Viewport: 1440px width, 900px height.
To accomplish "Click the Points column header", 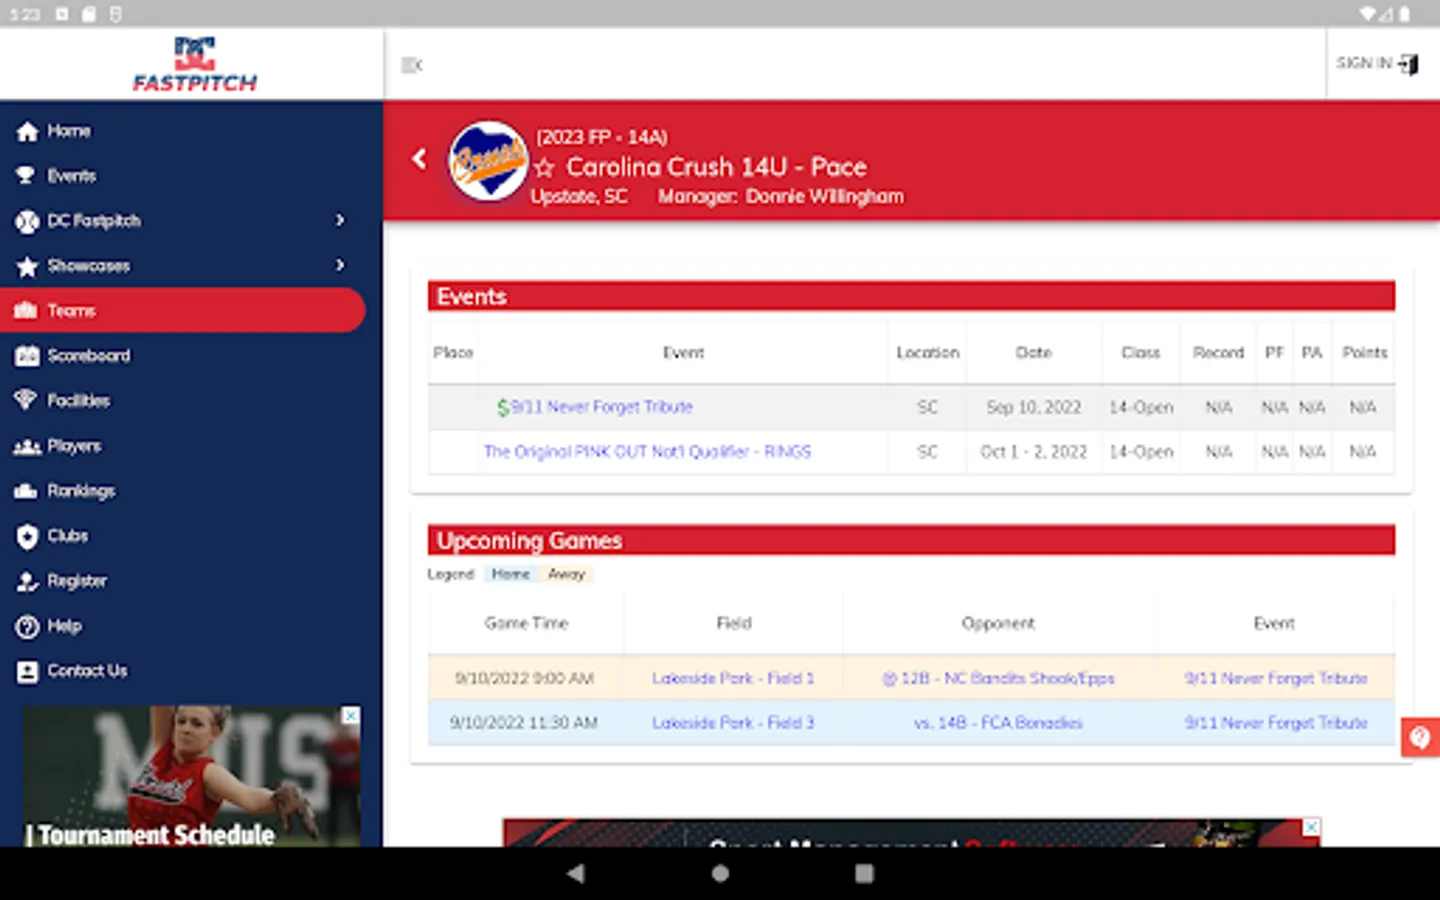I will (x=1364, y=353).
